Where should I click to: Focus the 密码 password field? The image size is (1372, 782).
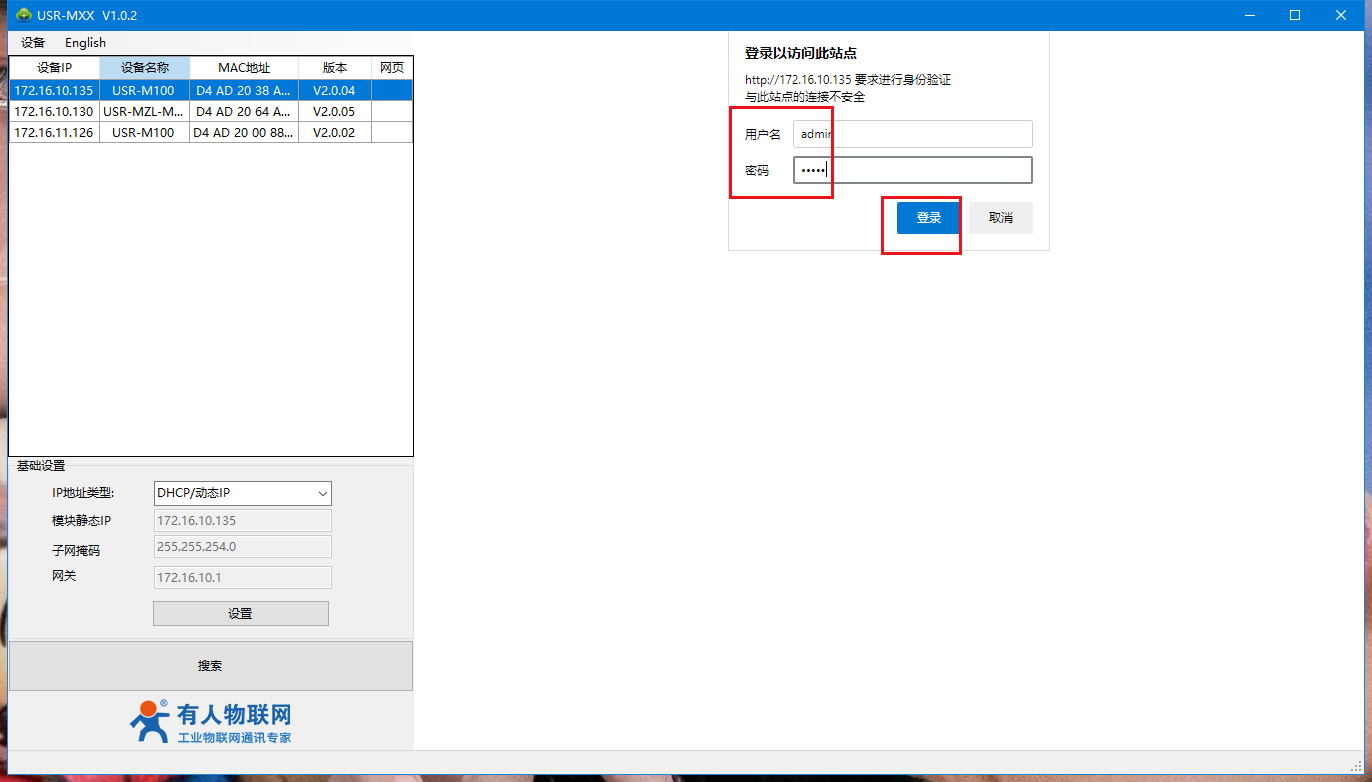click(912, 170)
